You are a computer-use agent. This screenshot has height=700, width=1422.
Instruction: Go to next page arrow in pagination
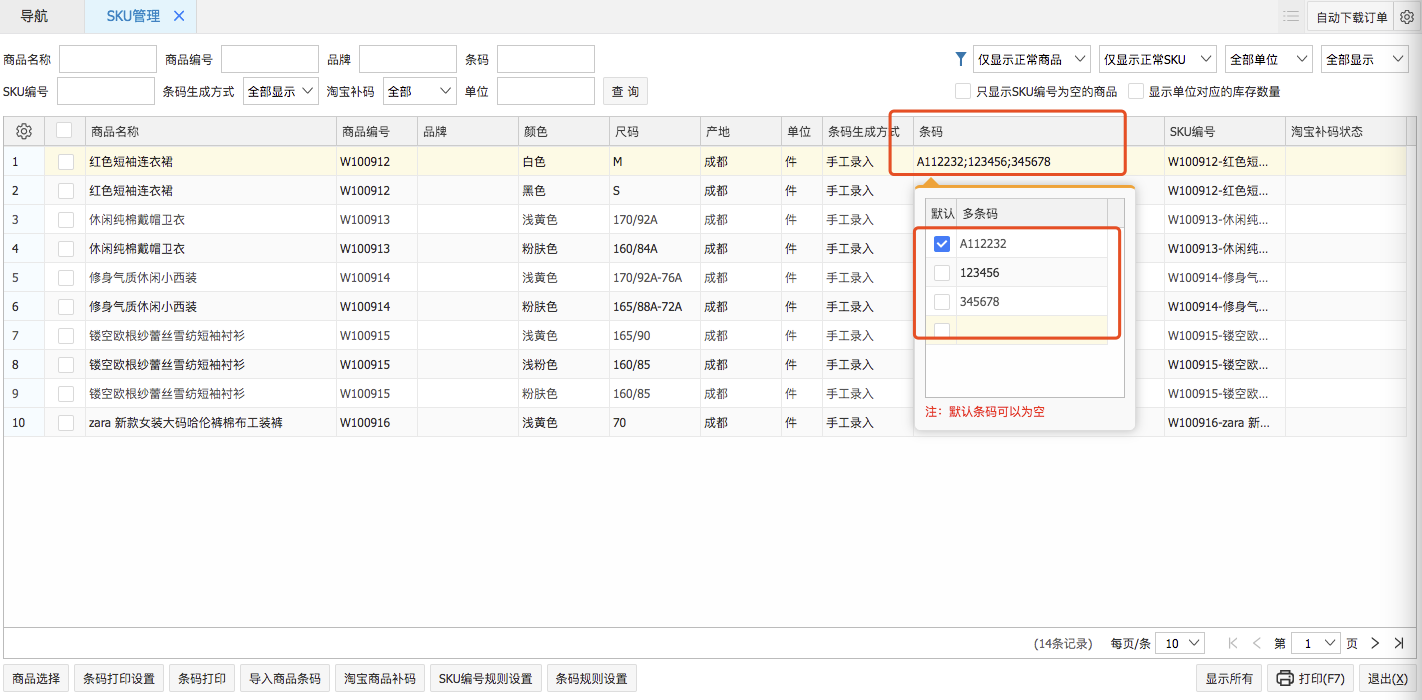[x=1375, y=643]
